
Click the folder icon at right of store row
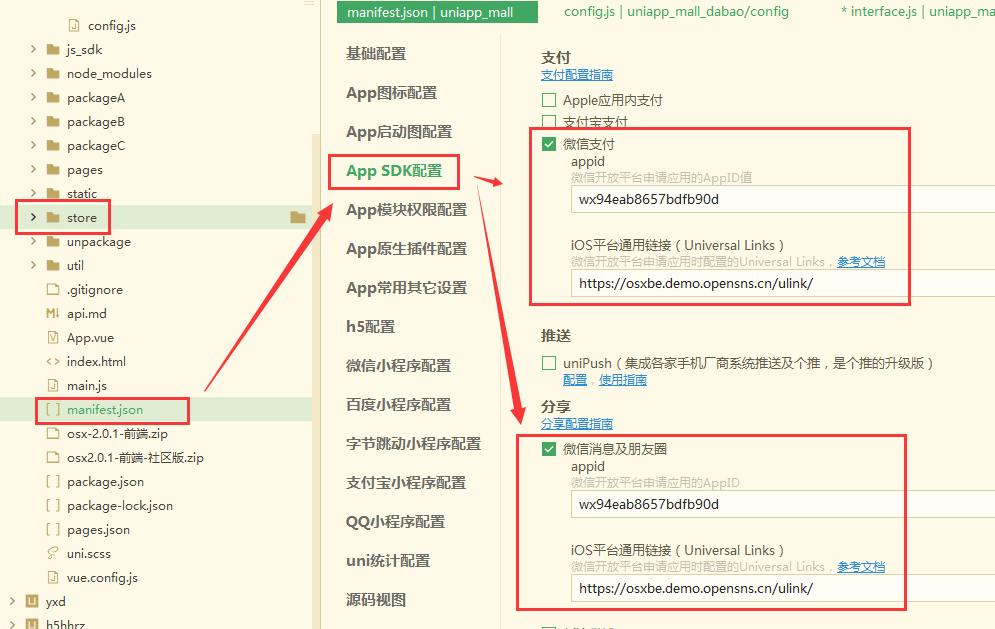[298, 218]
